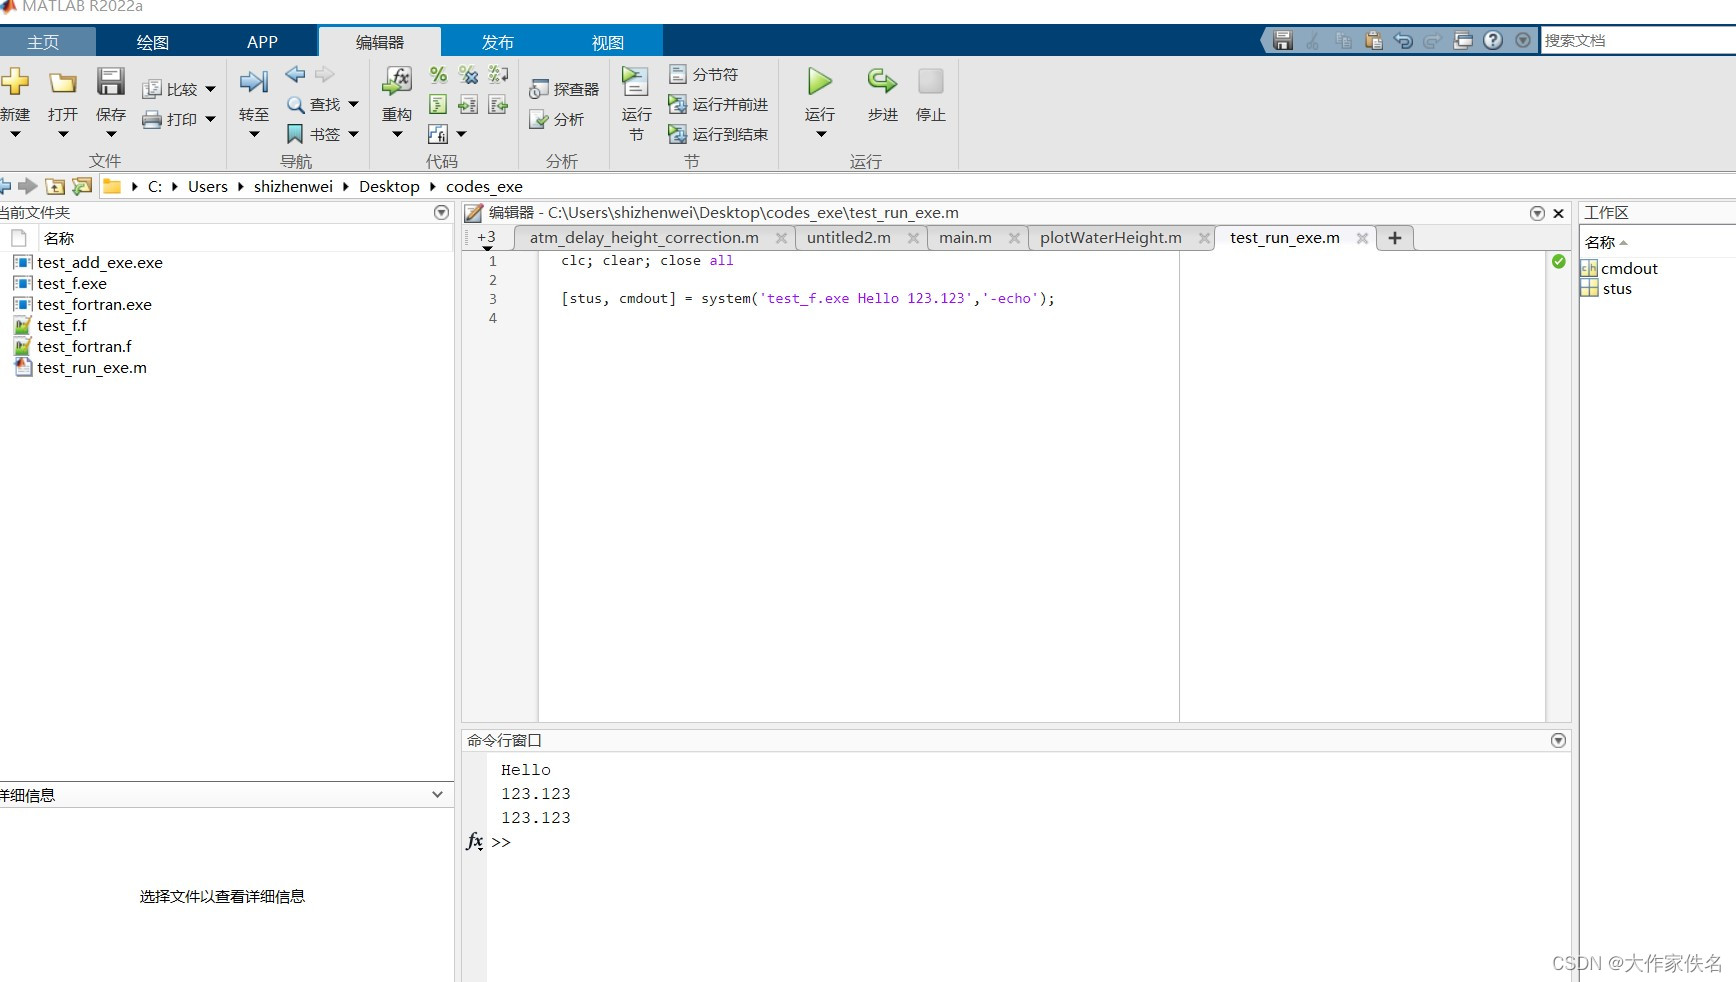1736x982 pixels.
Task: Open the plotWaterHeight.m editor tab
Action: (x=1110, y=238)
